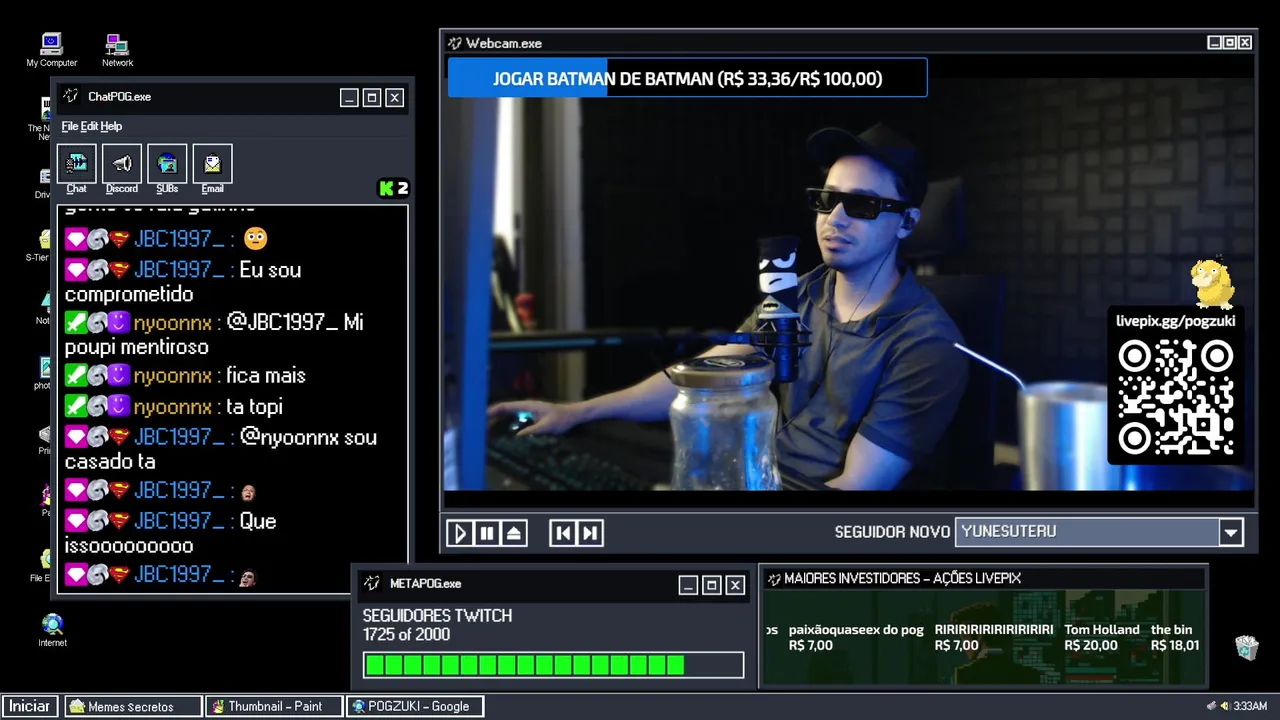This screenshot has width=1280, height=720.
Task: Open the Edit menu in ChatPOG
Action: [89, 126]
